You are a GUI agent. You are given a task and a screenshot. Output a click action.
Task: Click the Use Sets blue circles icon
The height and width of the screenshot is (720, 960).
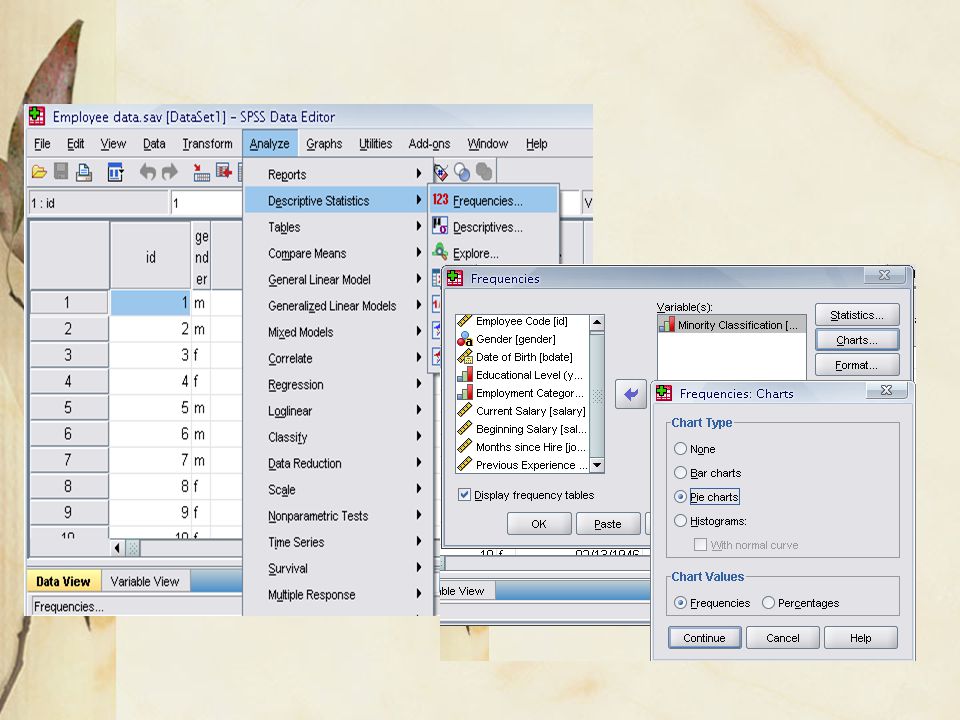coord(462,172)
